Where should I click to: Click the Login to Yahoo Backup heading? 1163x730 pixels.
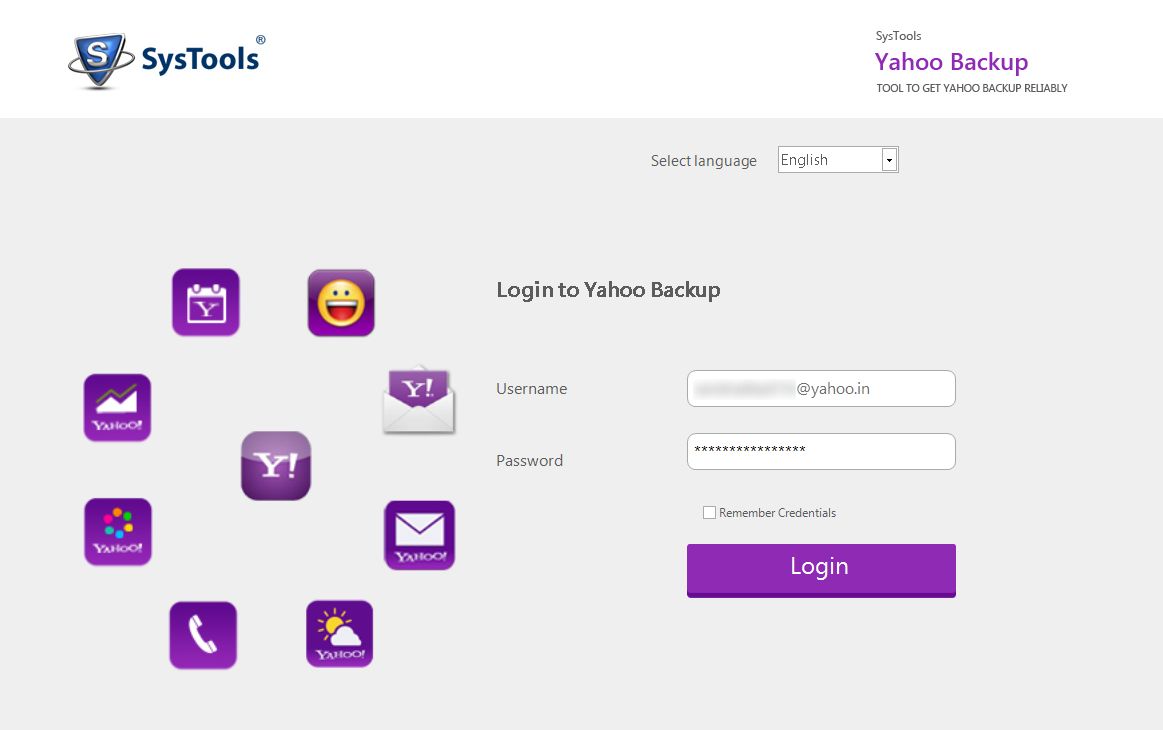(x=608, y=290)
